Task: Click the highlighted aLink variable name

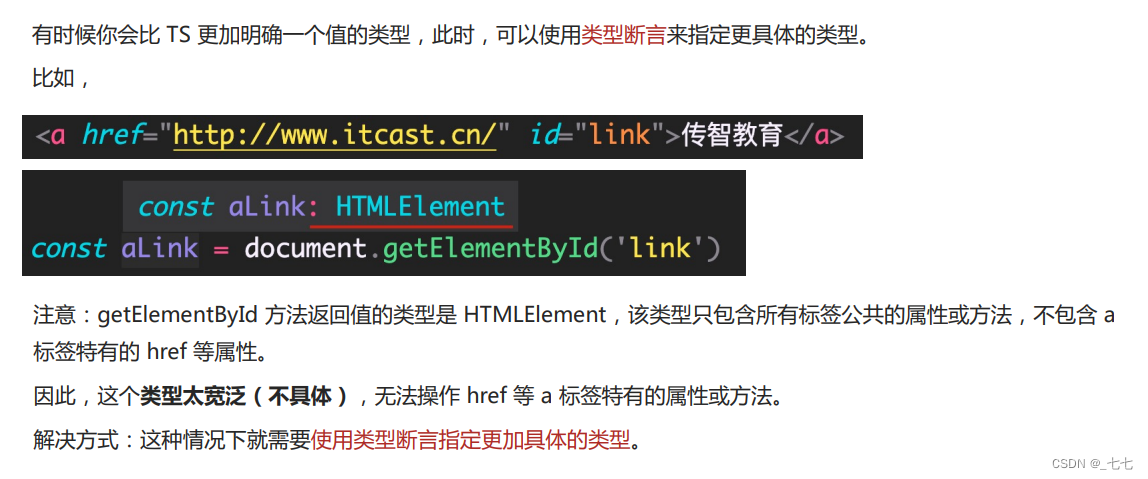Action: (160, 248)
